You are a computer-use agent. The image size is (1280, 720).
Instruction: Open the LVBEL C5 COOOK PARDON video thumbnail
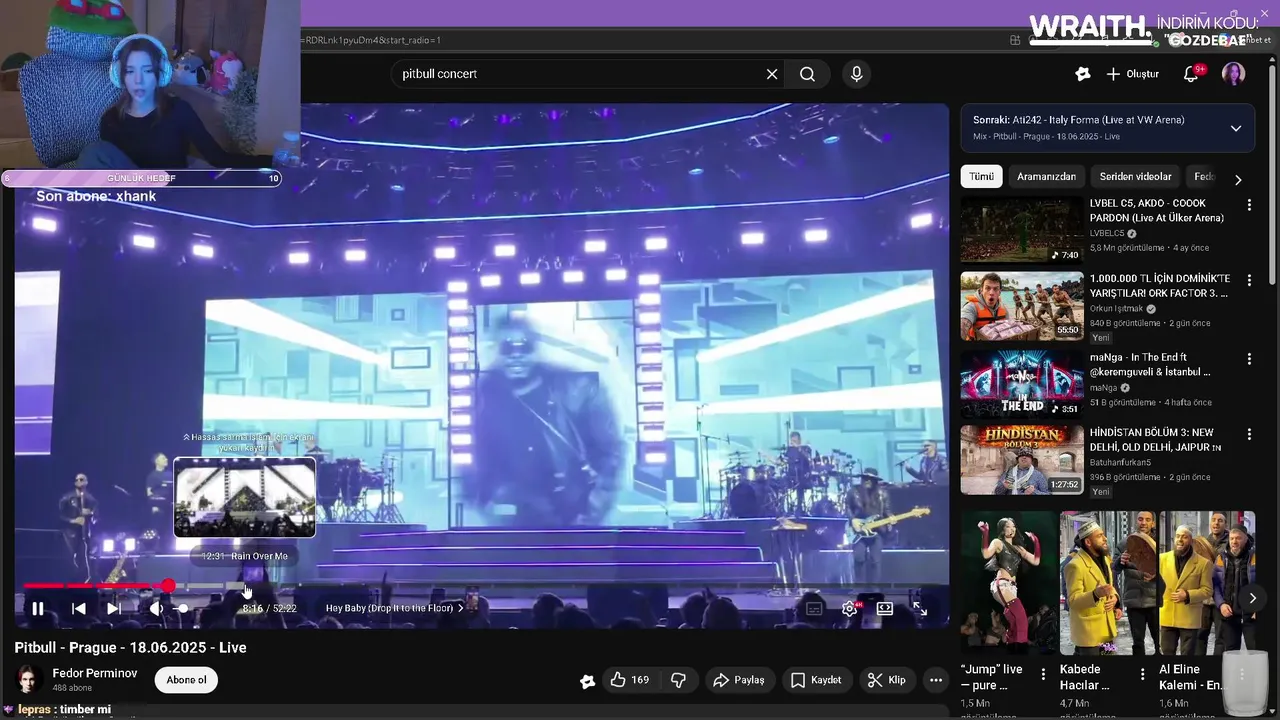tap(1022, 230)
